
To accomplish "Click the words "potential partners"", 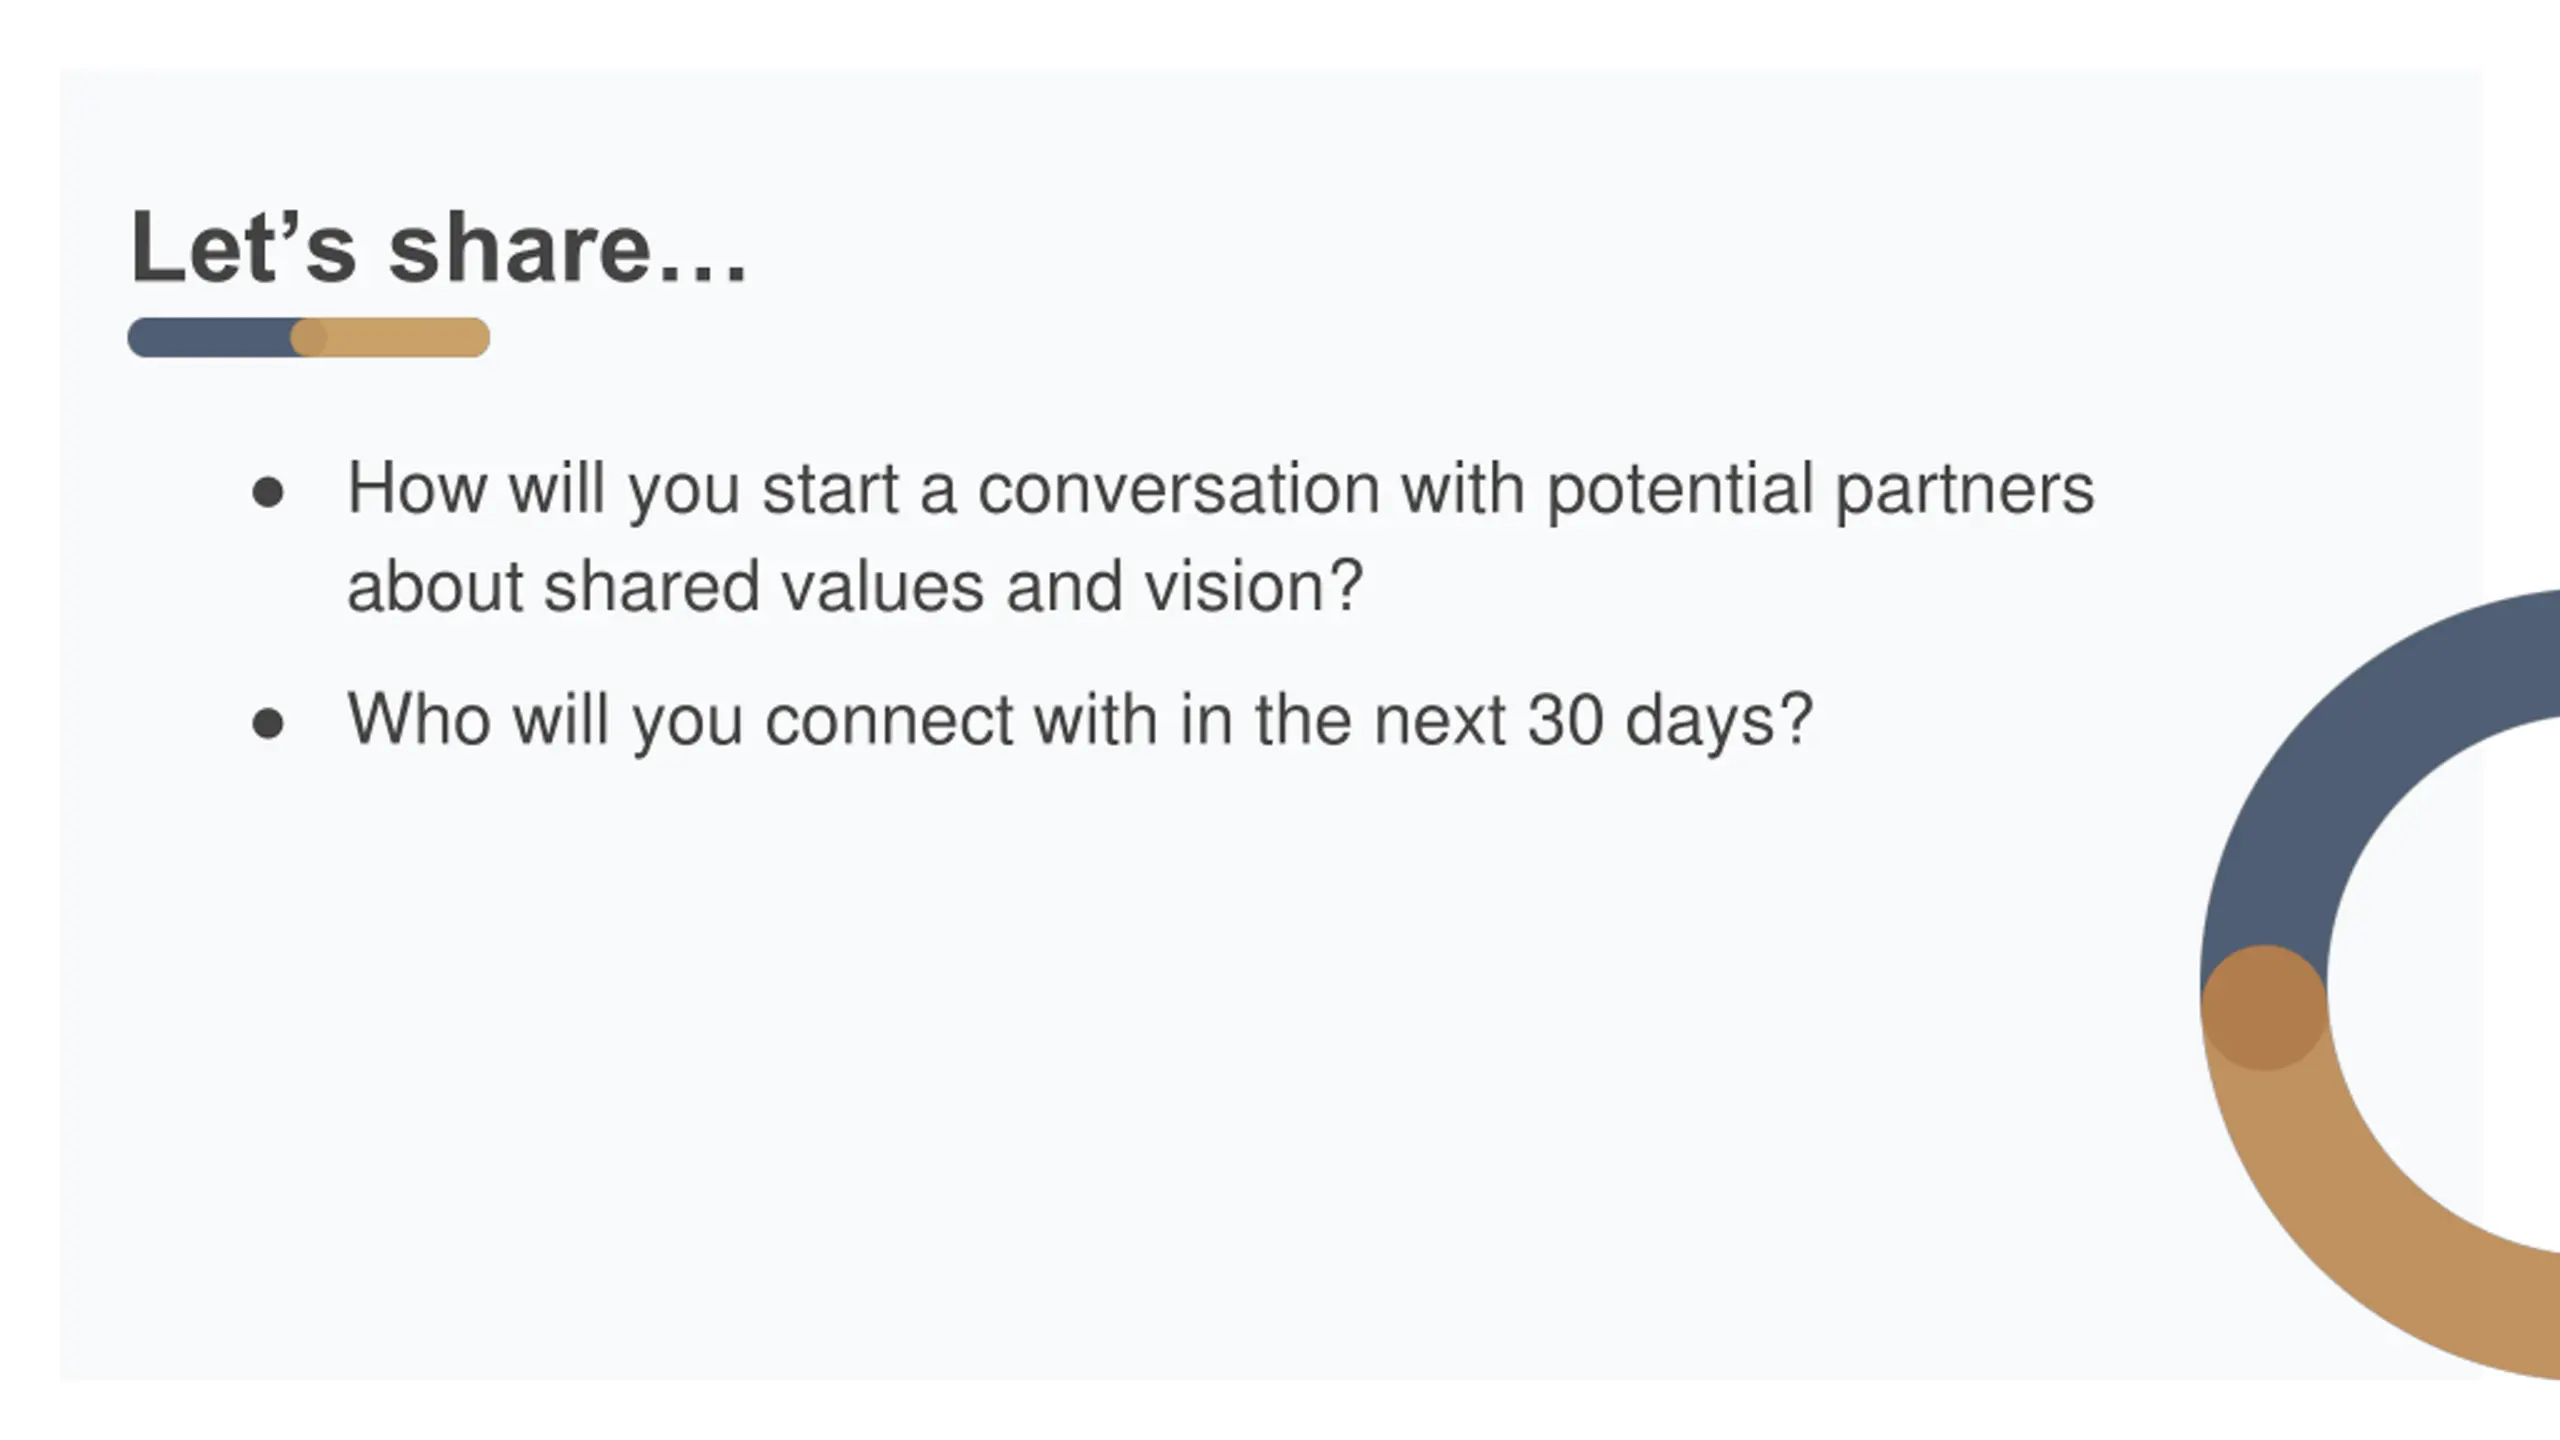I will coord(1820,490).
